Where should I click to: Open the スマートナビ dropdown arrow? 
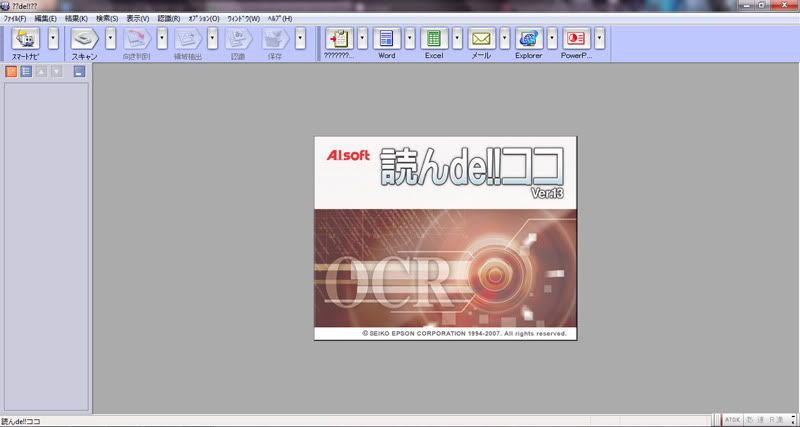(53, 39)
